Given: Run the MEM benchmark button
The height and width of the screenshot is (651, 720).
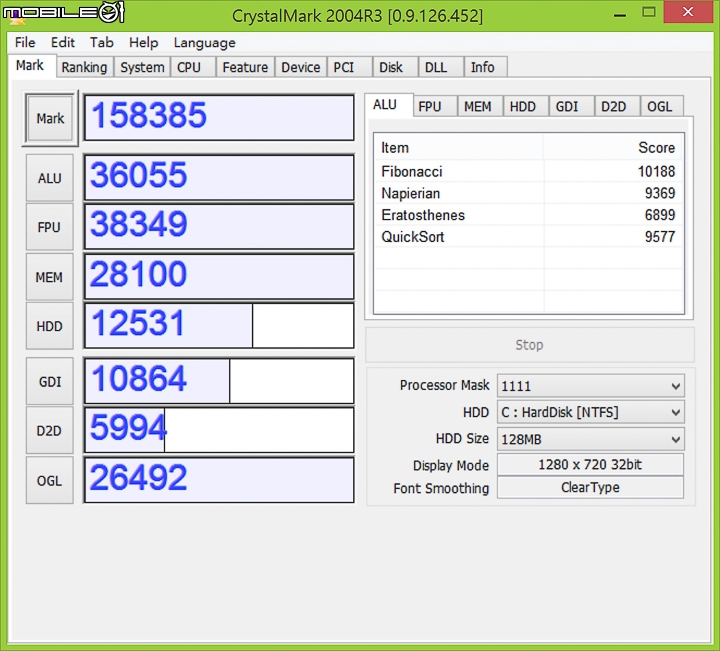Looking at the screenshot, I should [50, 277].
